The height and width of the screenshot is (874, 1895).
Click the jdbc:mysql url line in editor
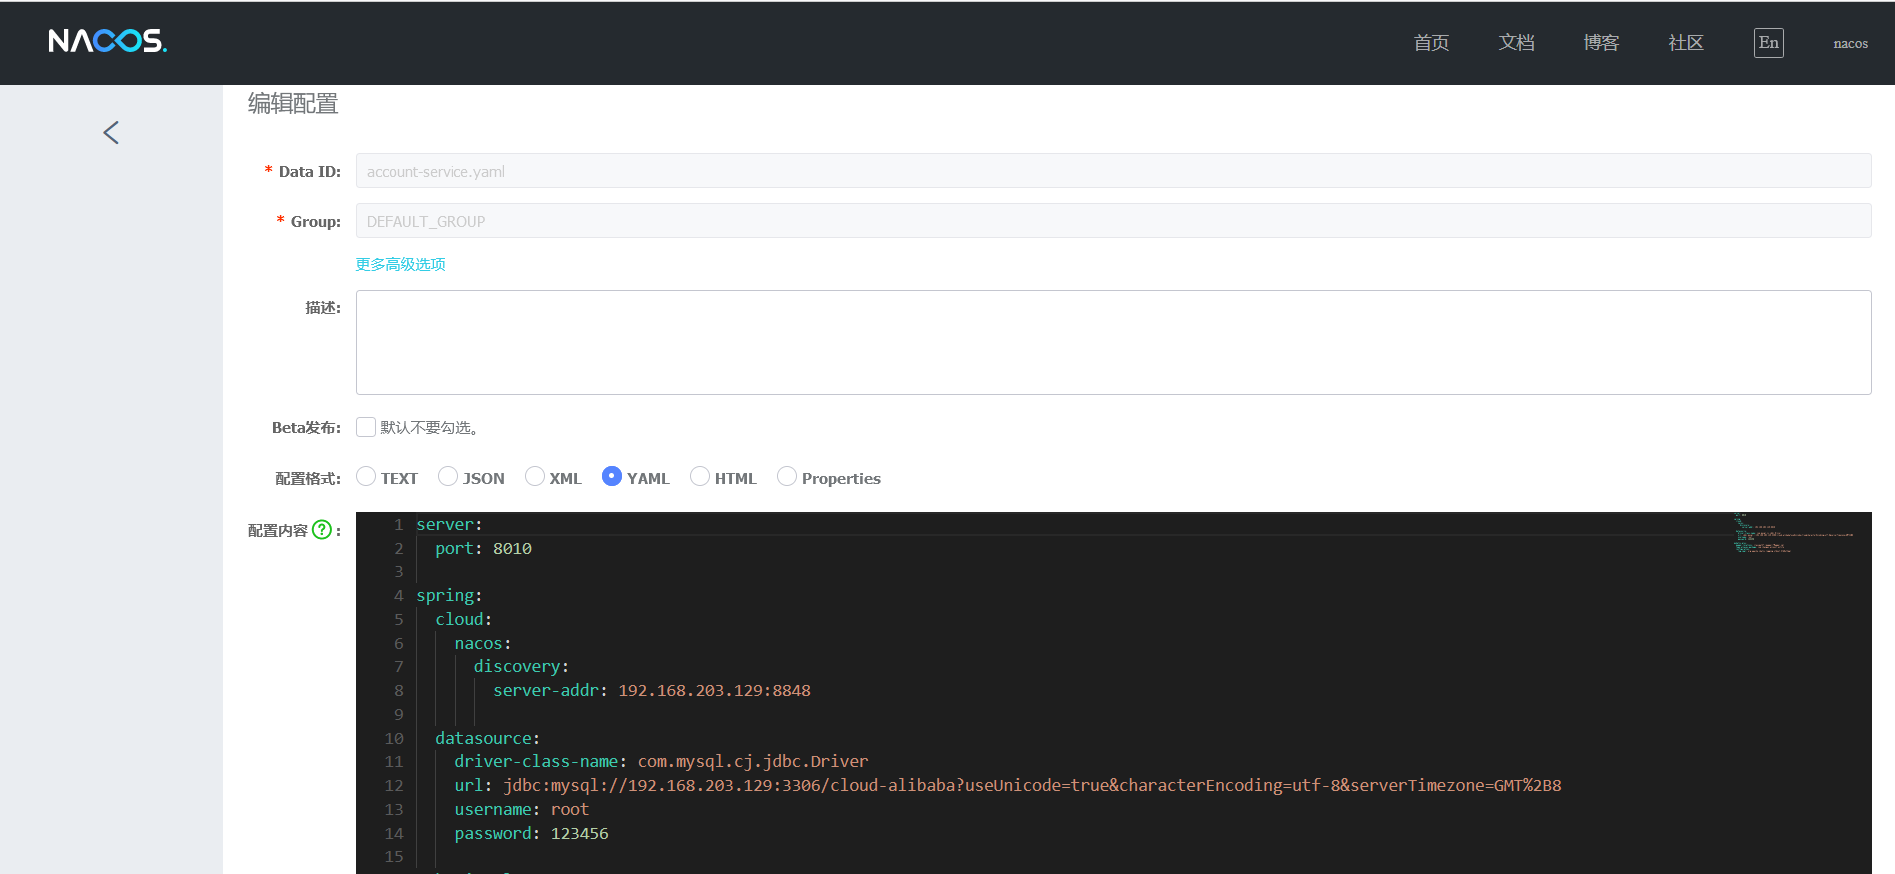1008,785
